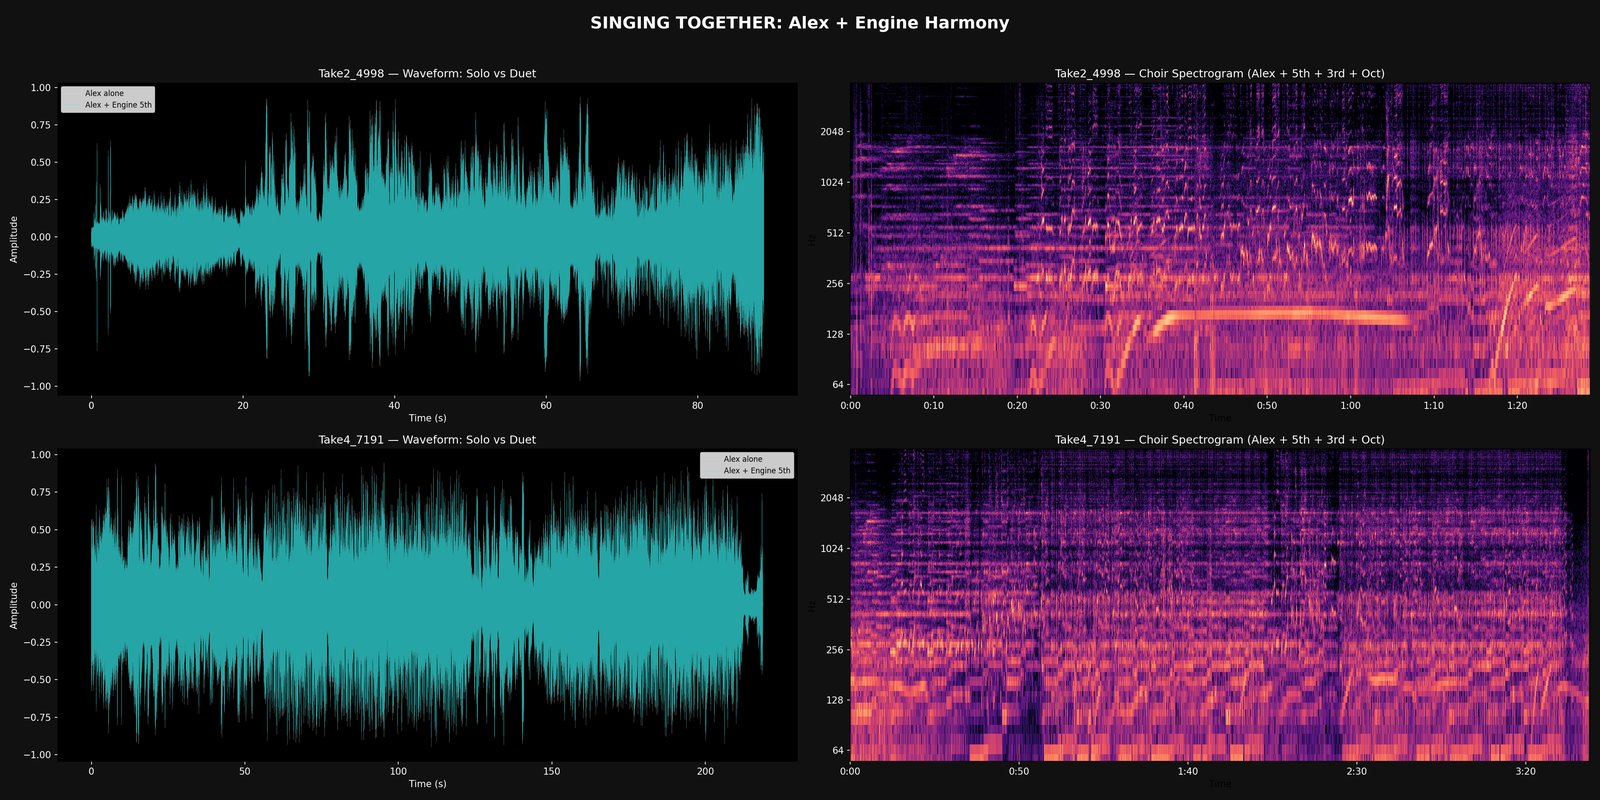Click the '0.50' amplitude tick on Take4_7191 waveform
This screenshot has height=800, width=1600.
40,530
